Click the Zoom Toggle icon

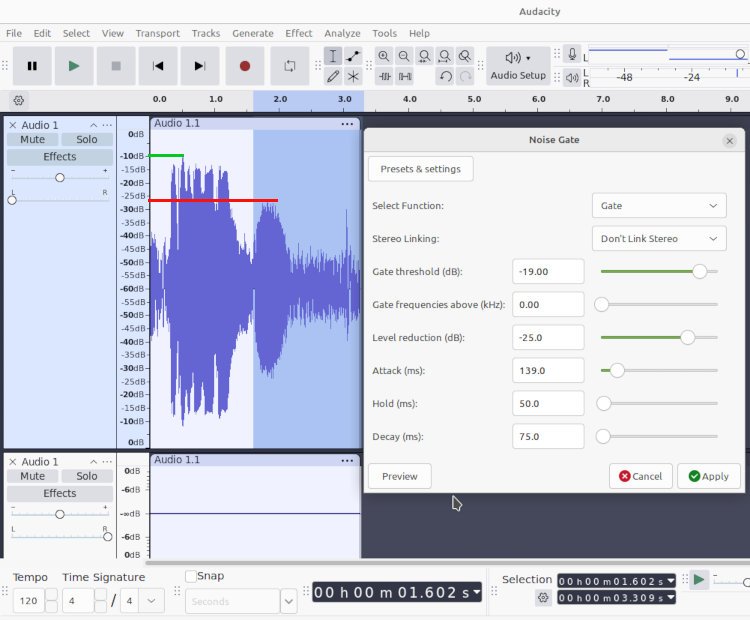click(x=464, y=56)
